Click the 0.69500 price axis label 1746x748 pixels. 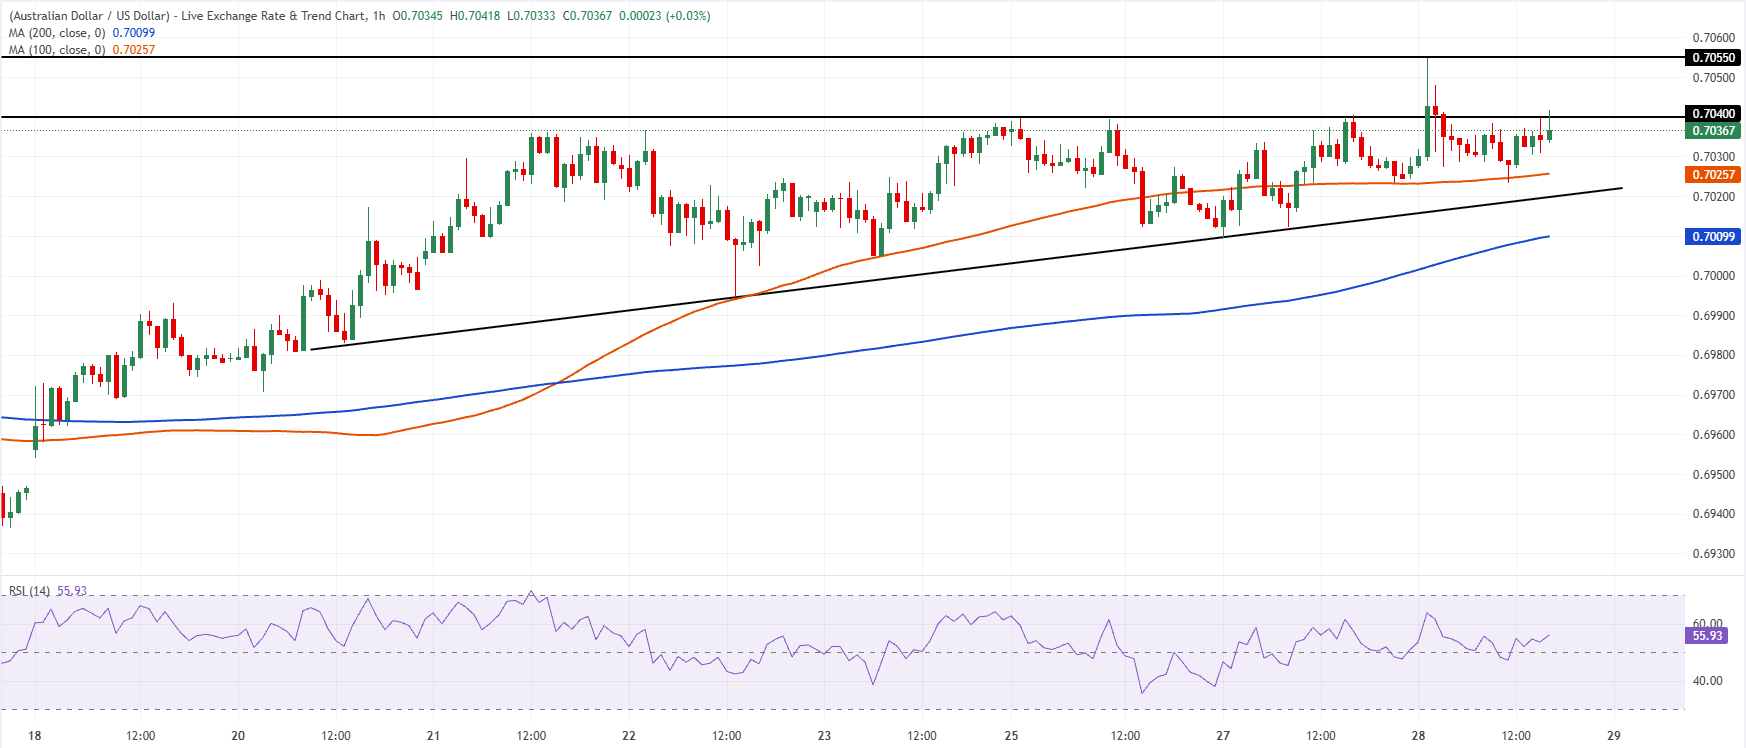pyautogui.click(x=1713, y=474)
